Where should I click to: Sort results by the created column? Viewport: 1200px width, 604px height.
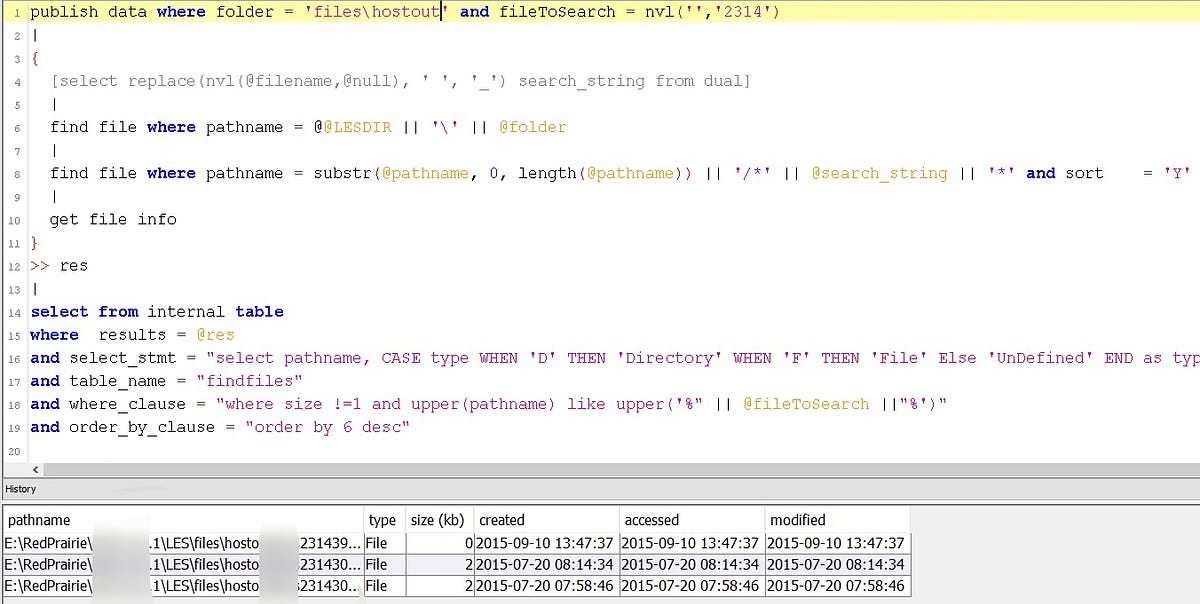point(502,520)
